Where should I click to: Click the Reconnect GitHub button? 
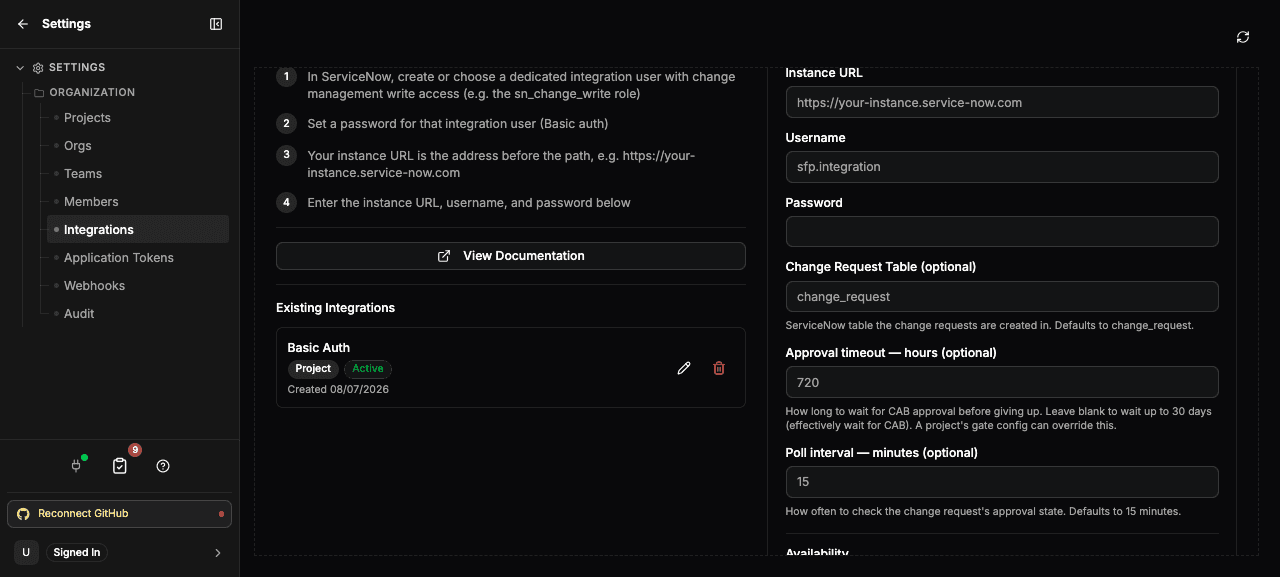click(x=119, y=514)
